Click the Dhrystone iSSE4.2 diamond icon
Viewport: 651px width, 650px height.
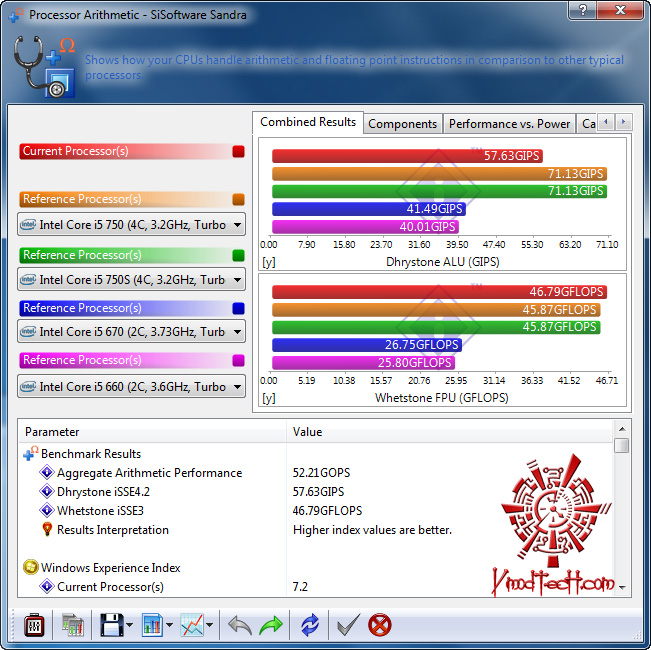click(46, 491)
